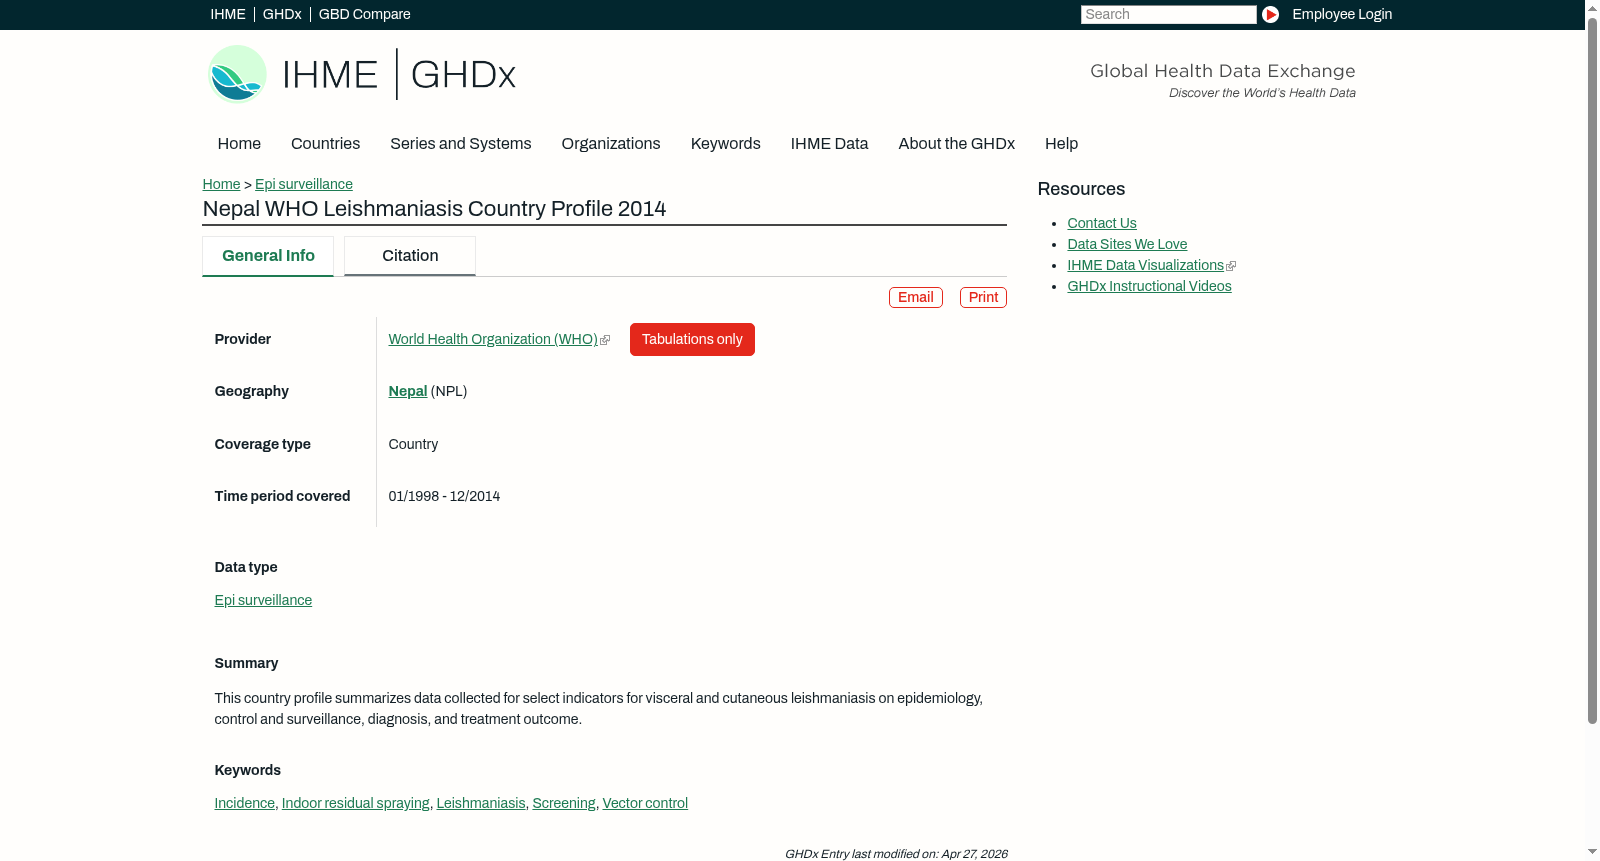Open the Countries menu

point(325,144)
